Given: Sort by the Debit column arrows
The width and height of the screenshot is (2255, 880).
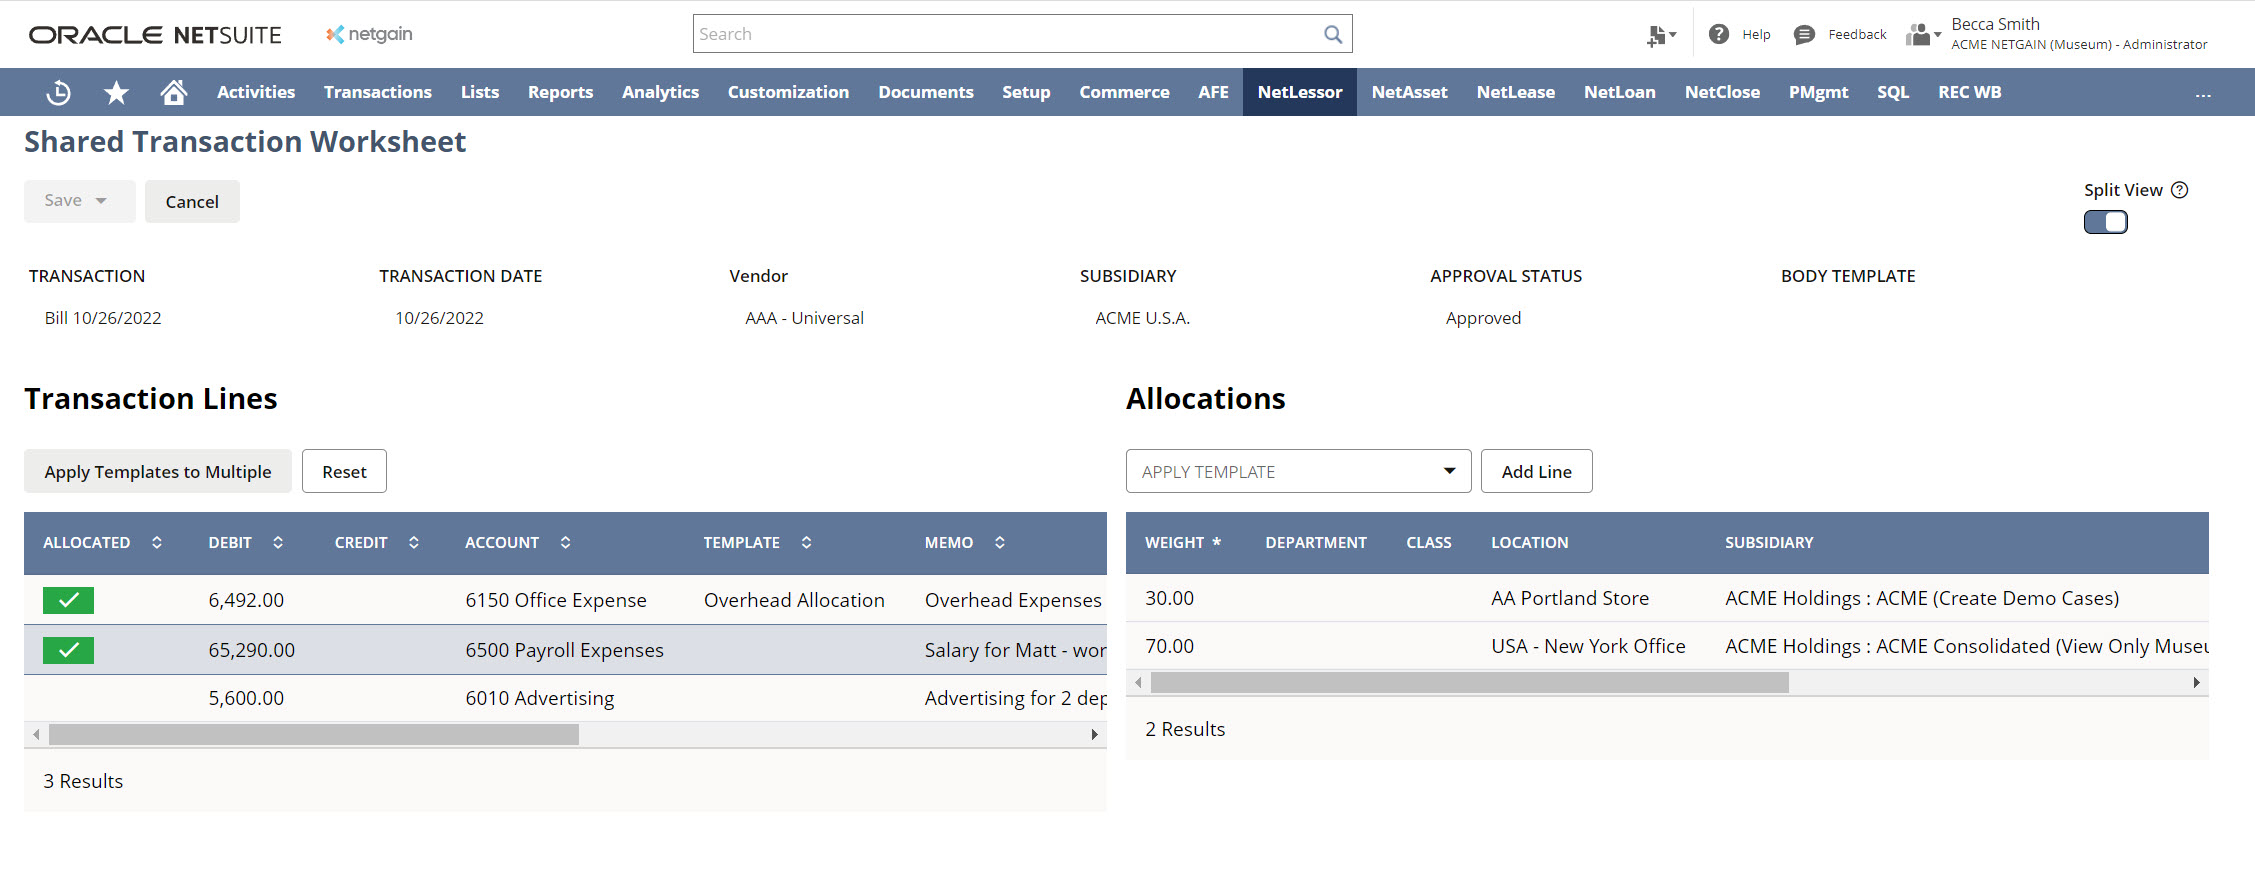Looking at the screenshot, I should pos(278,542).
